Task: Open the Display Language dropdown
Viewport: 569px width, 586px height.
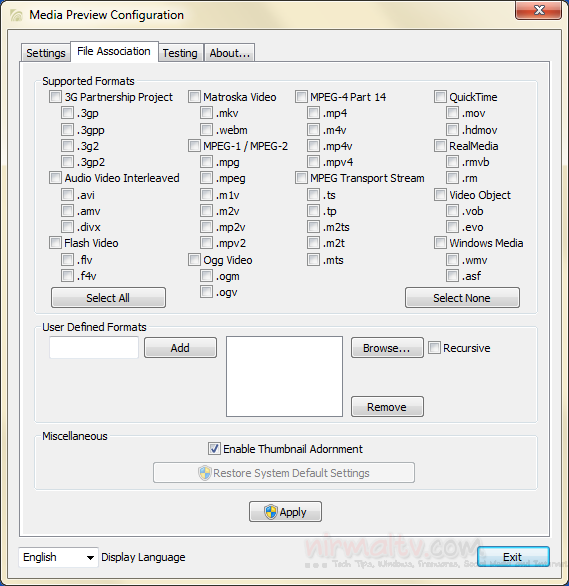Action: pos(58,557)
